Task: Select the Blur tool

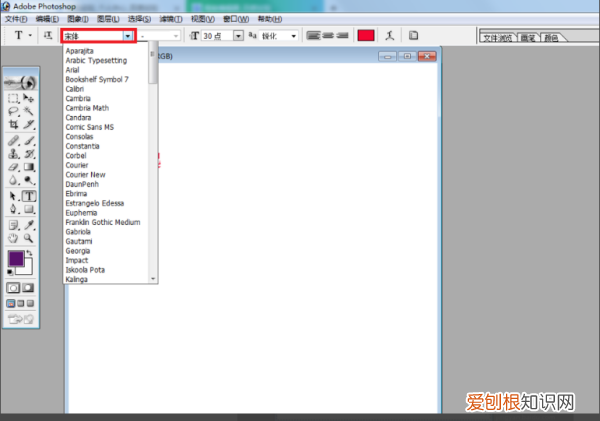Action: point(13,180)
